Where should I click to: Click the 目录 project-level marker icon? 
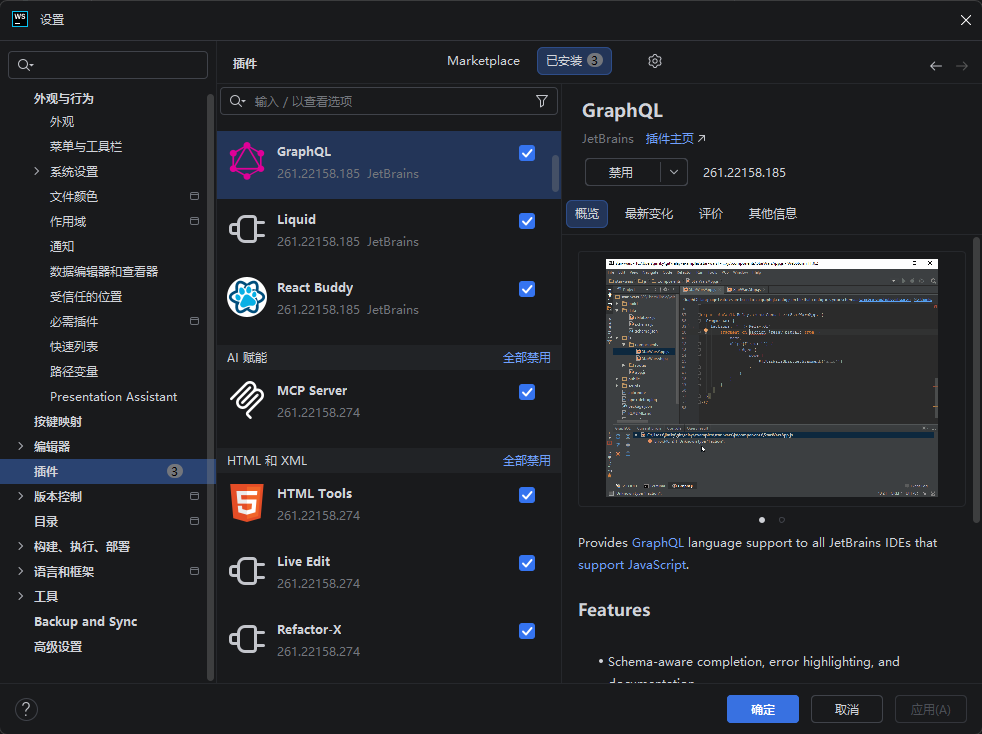(194, 521)
